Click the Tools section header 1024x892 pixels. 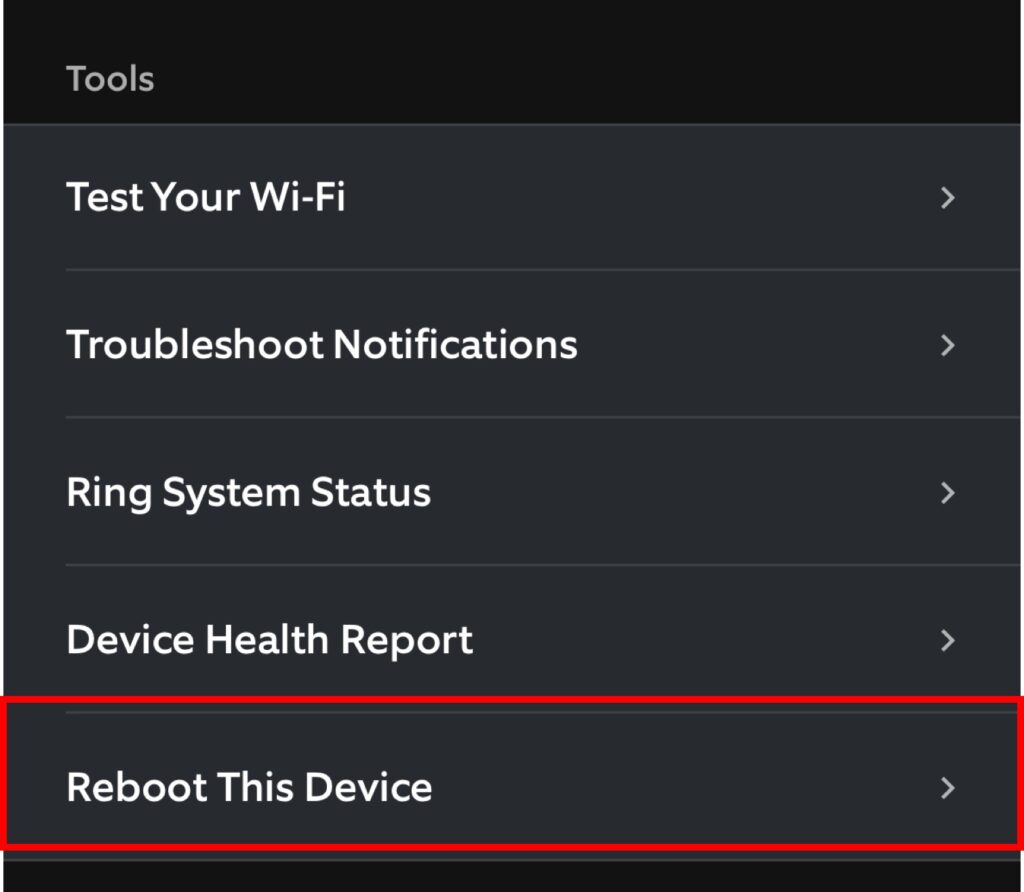point(110,78)
